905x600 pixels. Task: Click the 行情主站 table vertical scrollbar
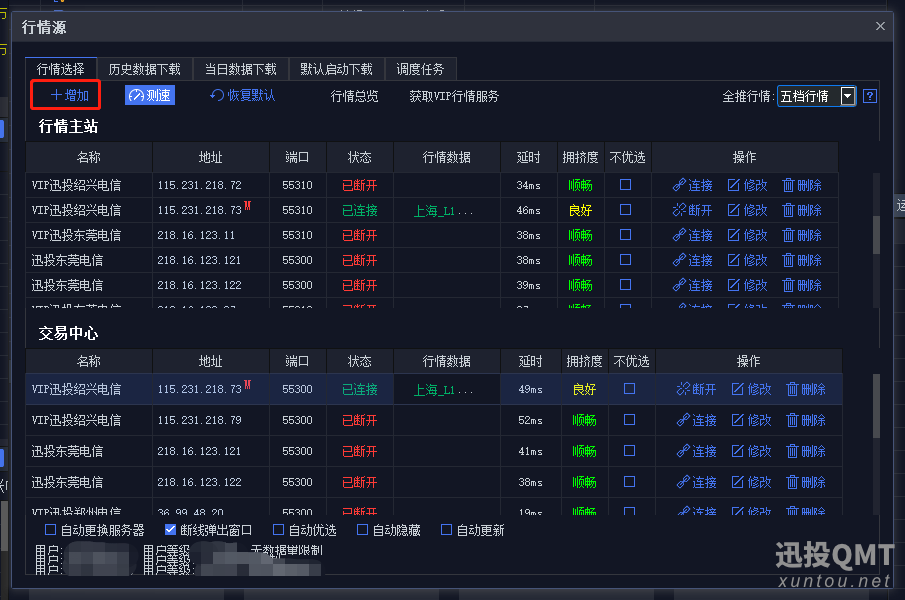click(876, 235)
